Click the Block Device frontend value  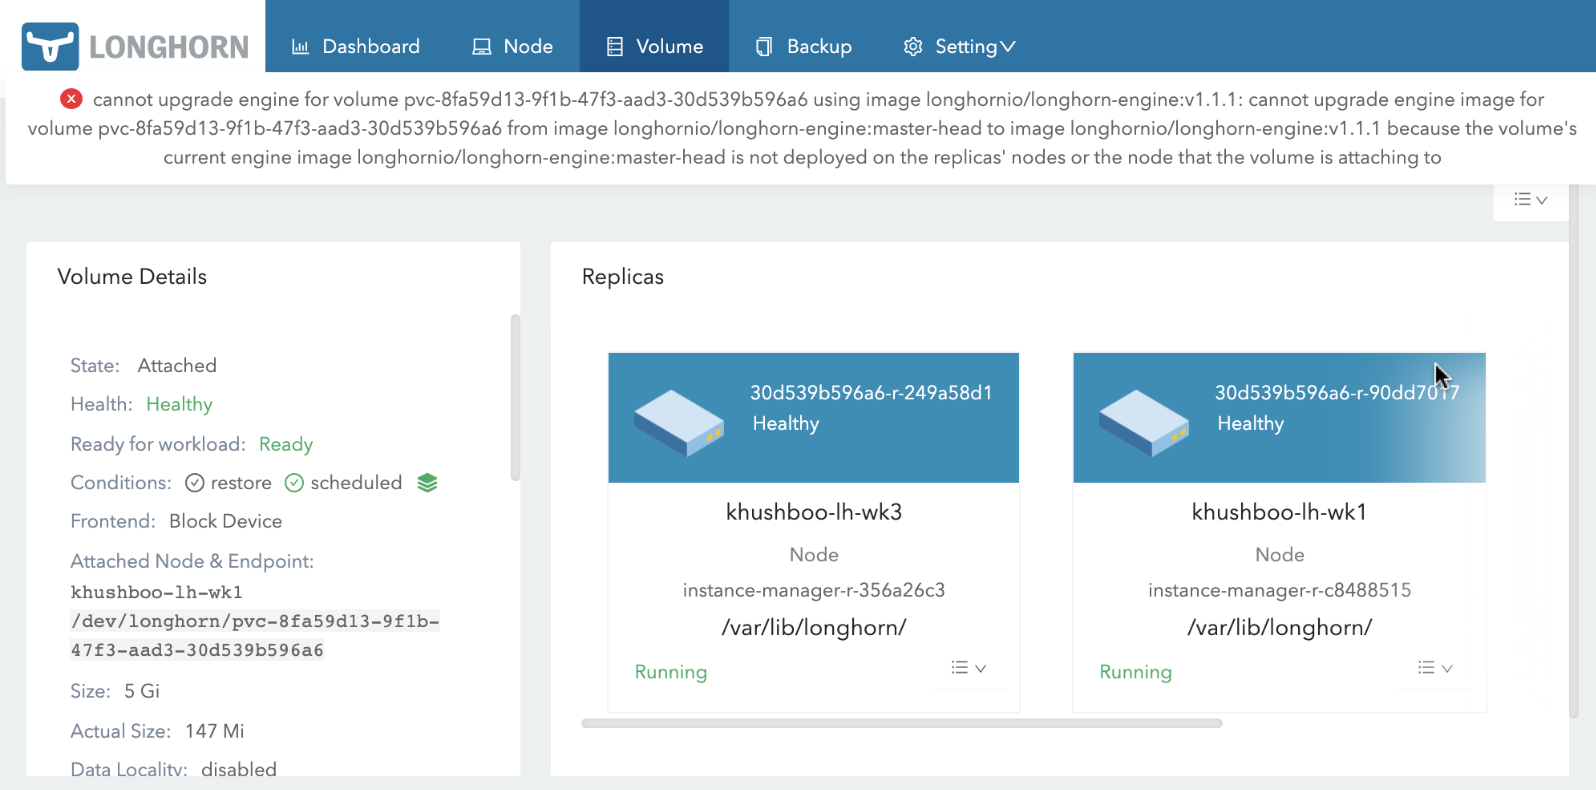[226, 521]
